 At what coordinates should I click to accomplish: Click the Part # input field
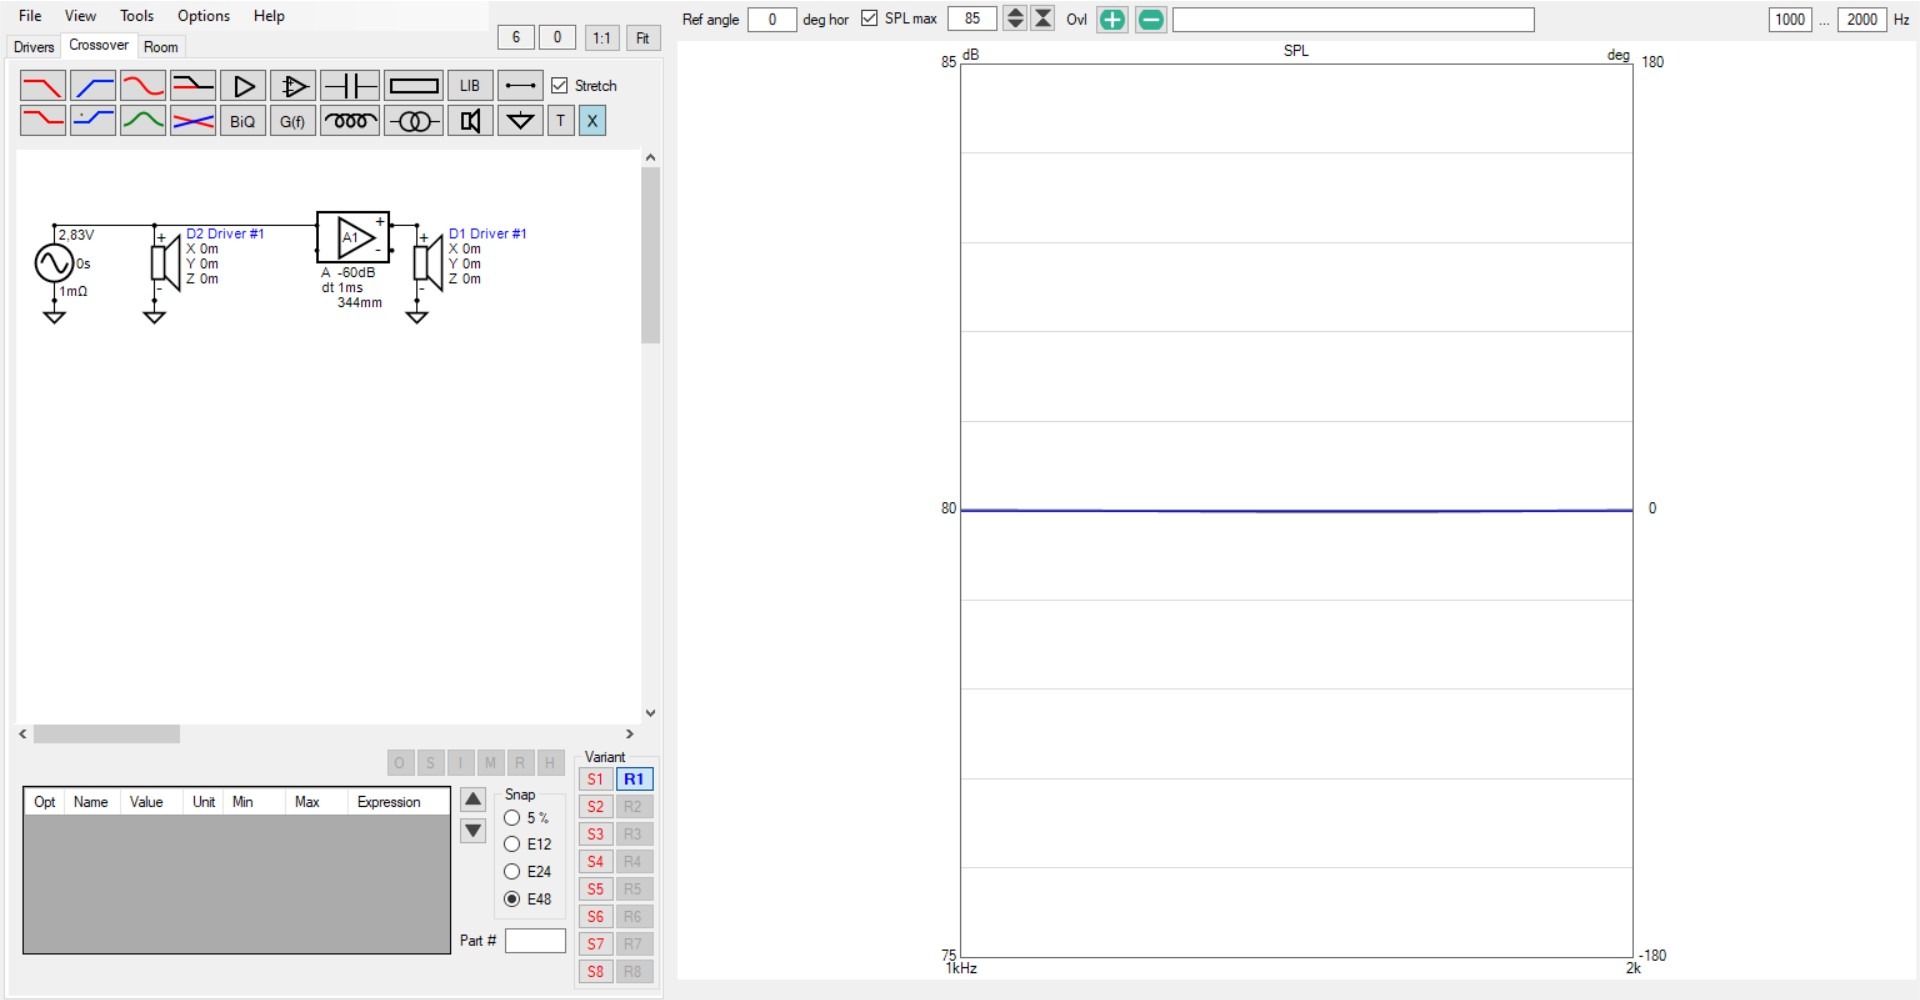coord(536,941)
